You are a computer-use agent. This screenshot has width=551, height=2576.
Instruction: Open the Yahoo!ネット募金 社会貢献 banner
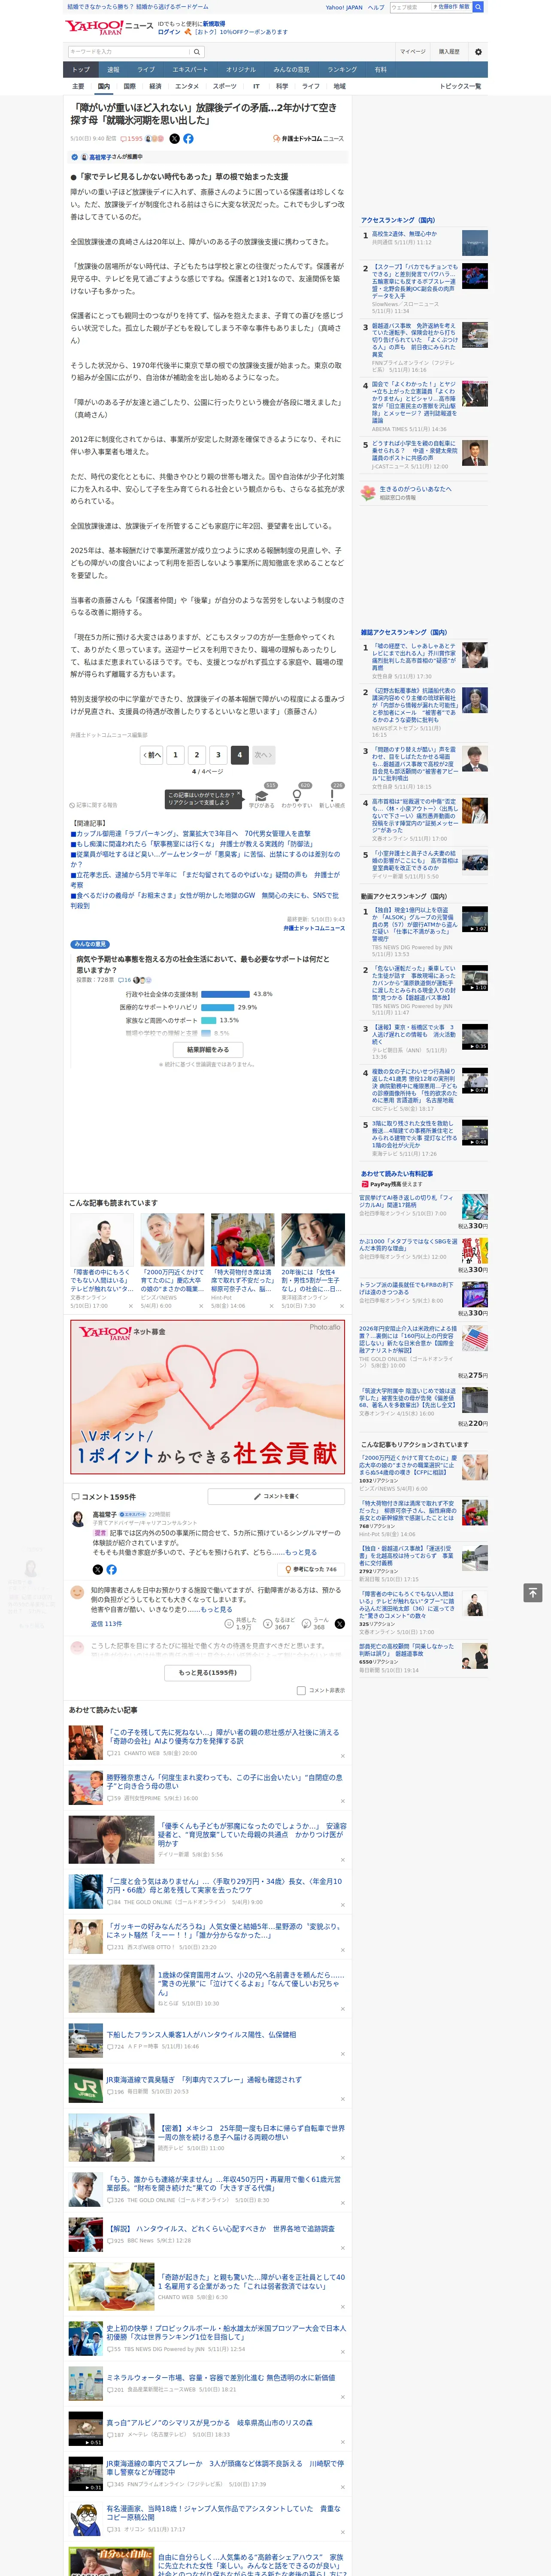coord(208,1396)
